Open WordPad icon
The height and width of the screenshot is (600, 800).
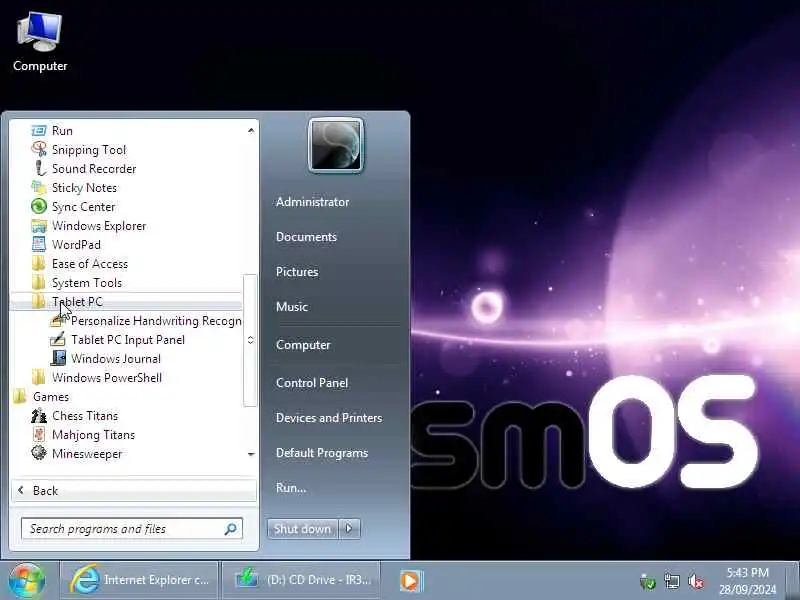coord(39,244)
